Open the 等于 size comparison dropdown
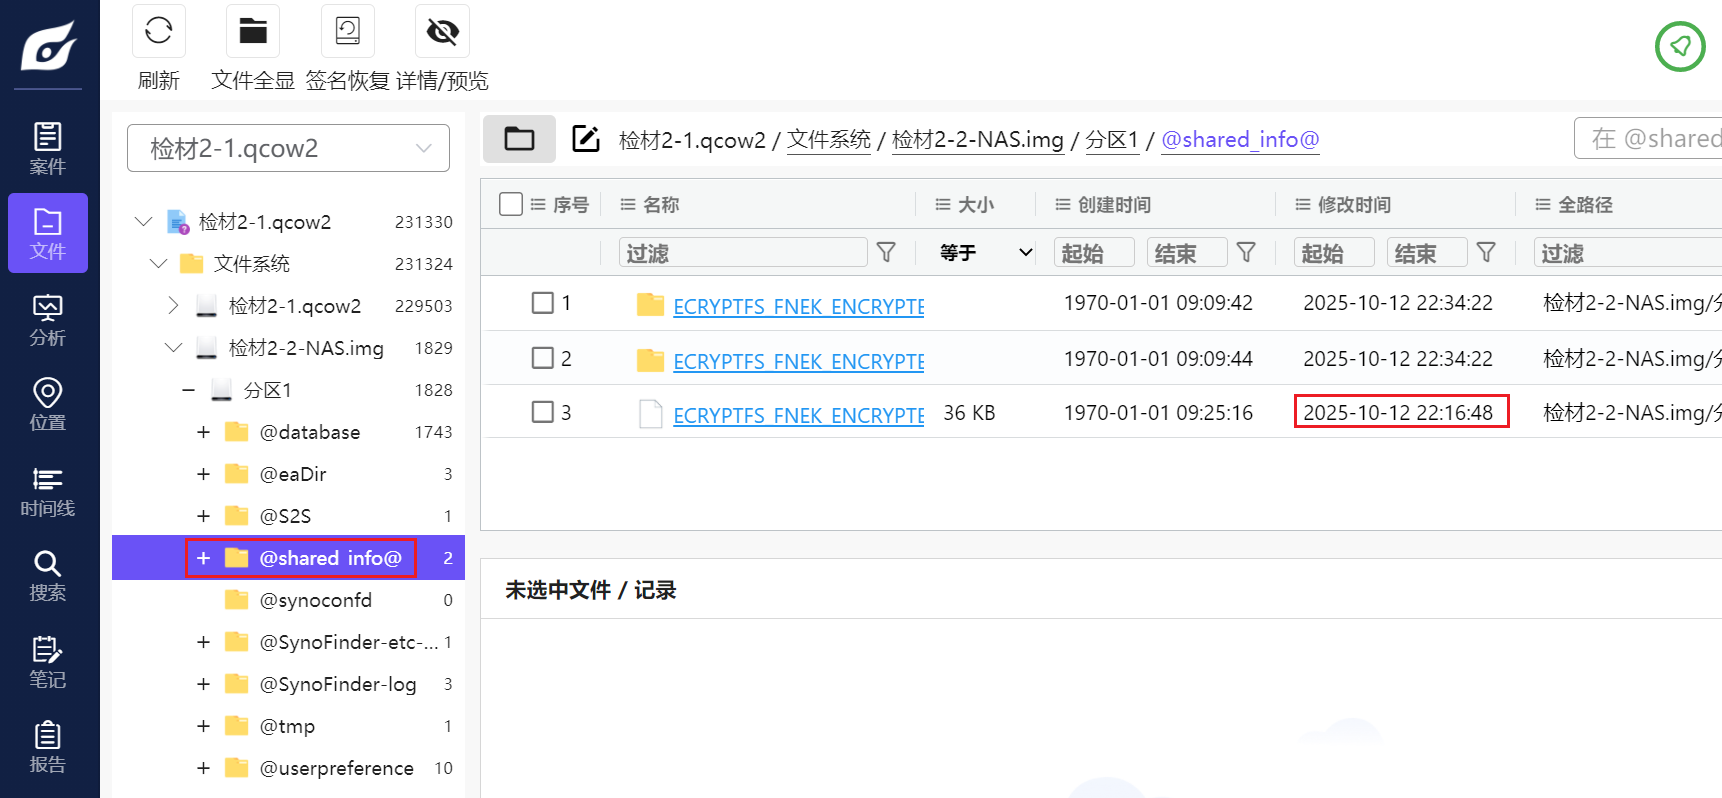The height and width of the screenshot is (798, 1722). 984,252
